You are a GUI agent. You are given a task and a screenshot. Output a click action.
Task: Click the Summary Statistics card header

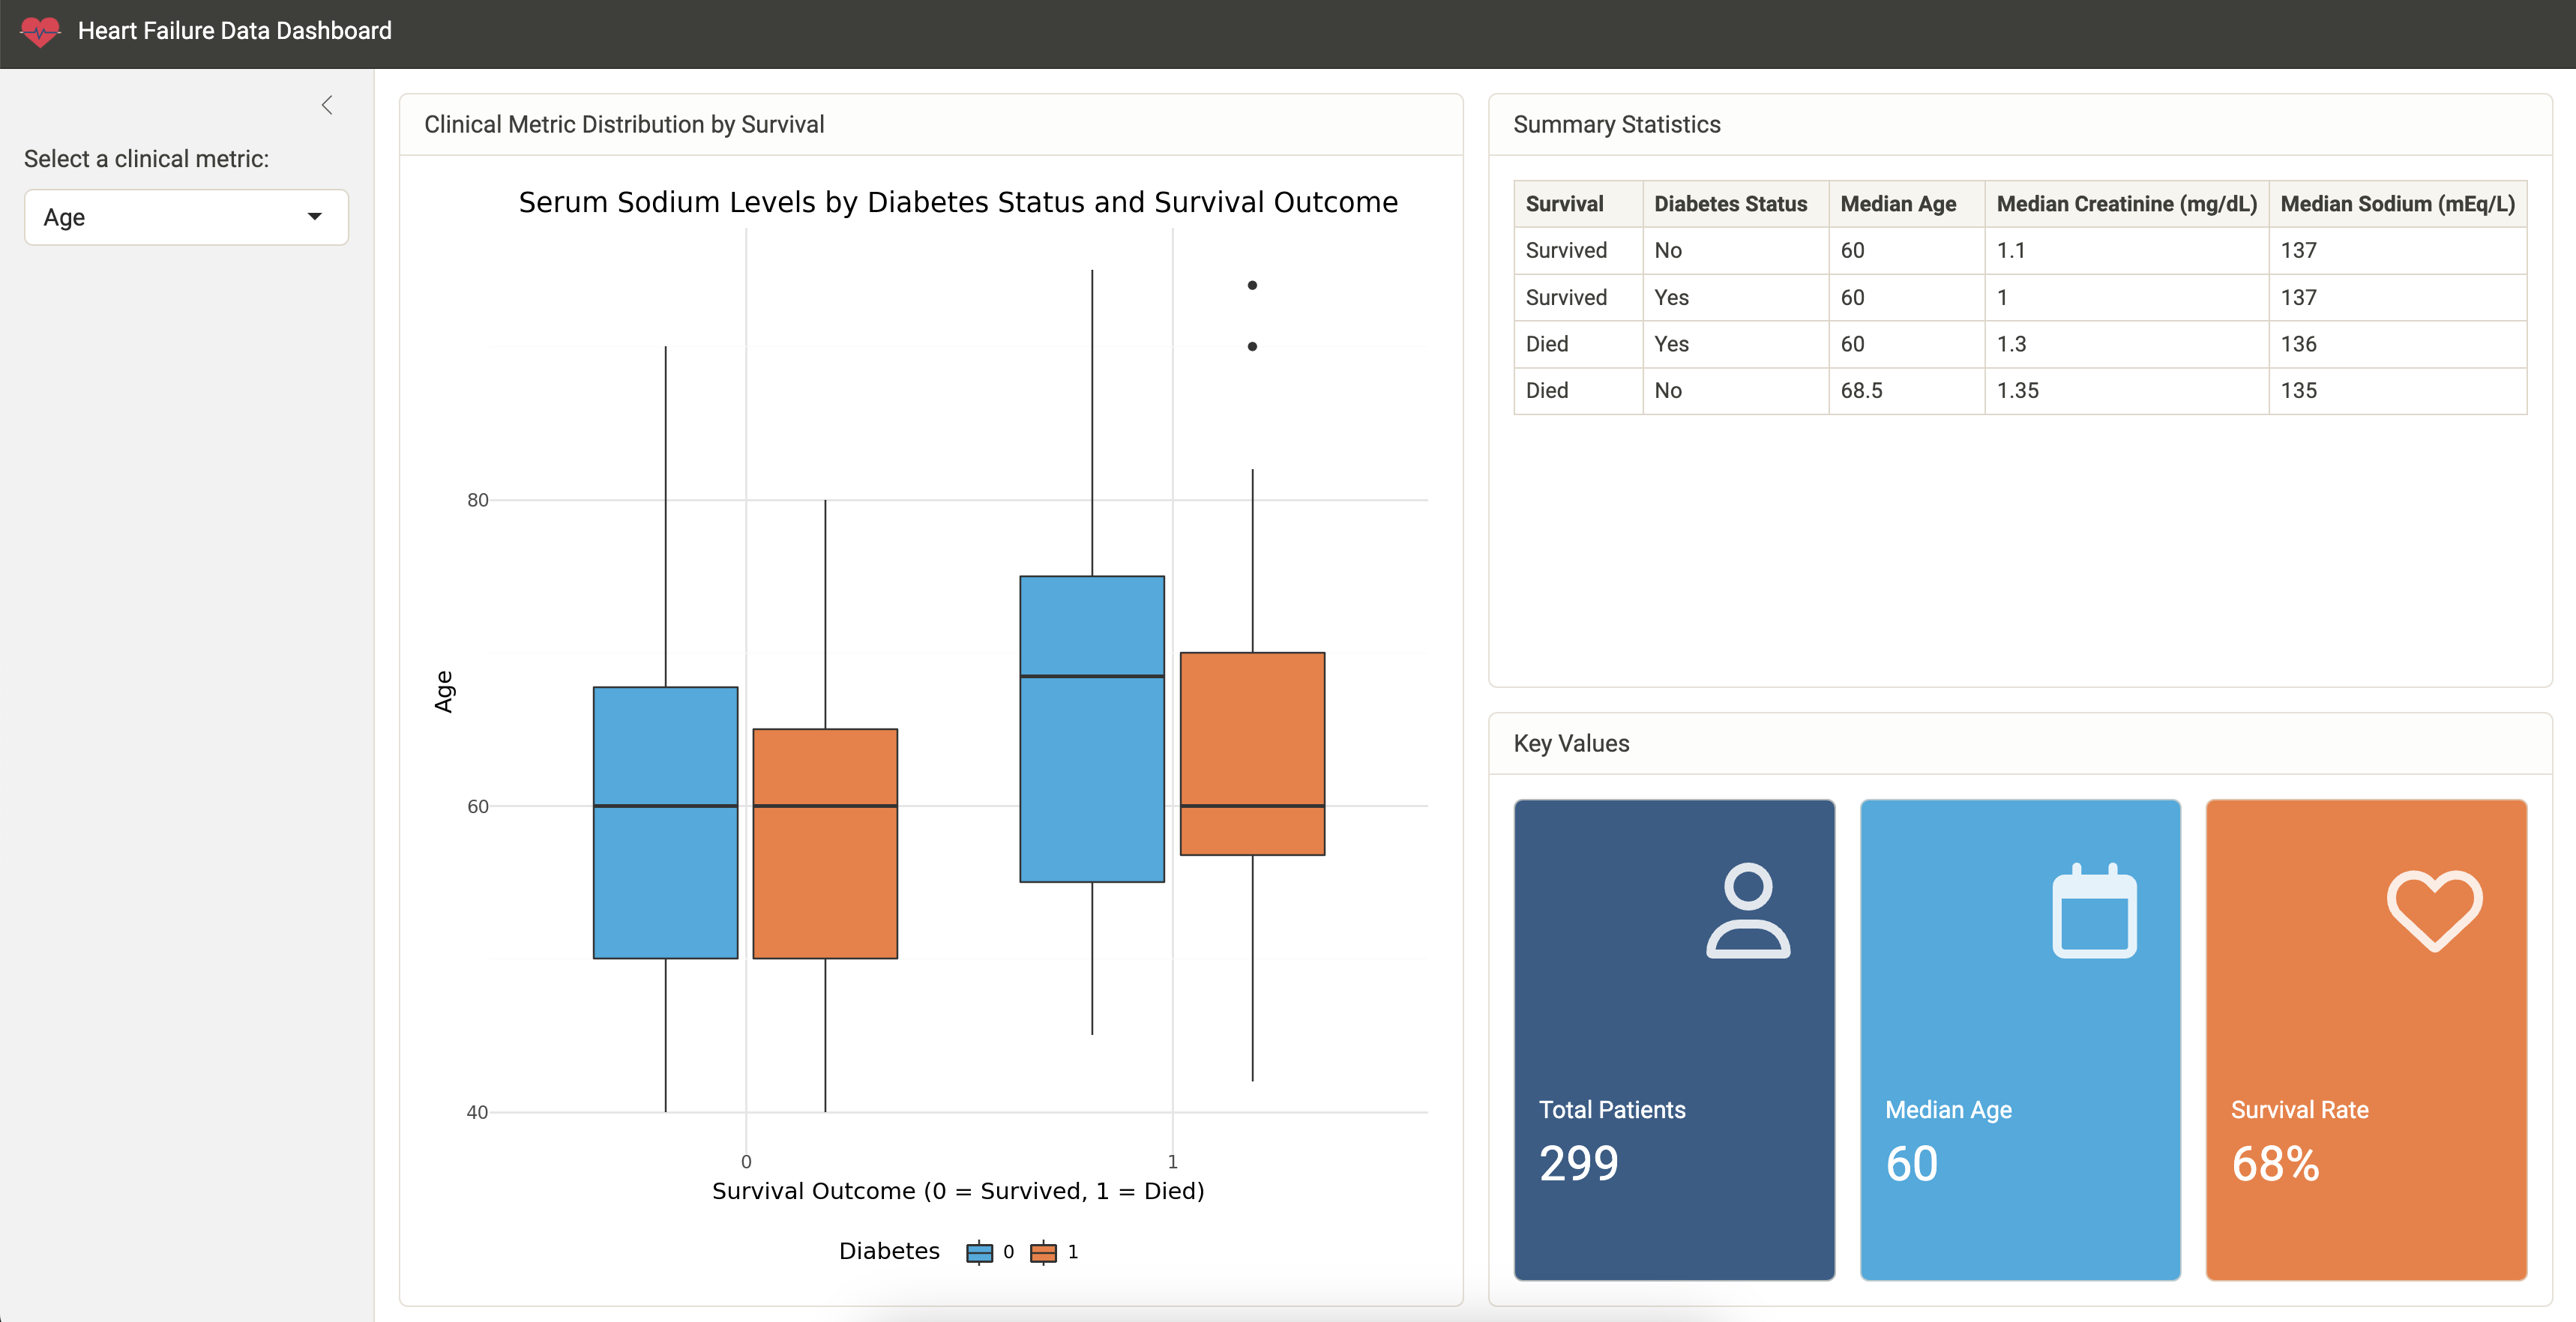point(1616,125)
